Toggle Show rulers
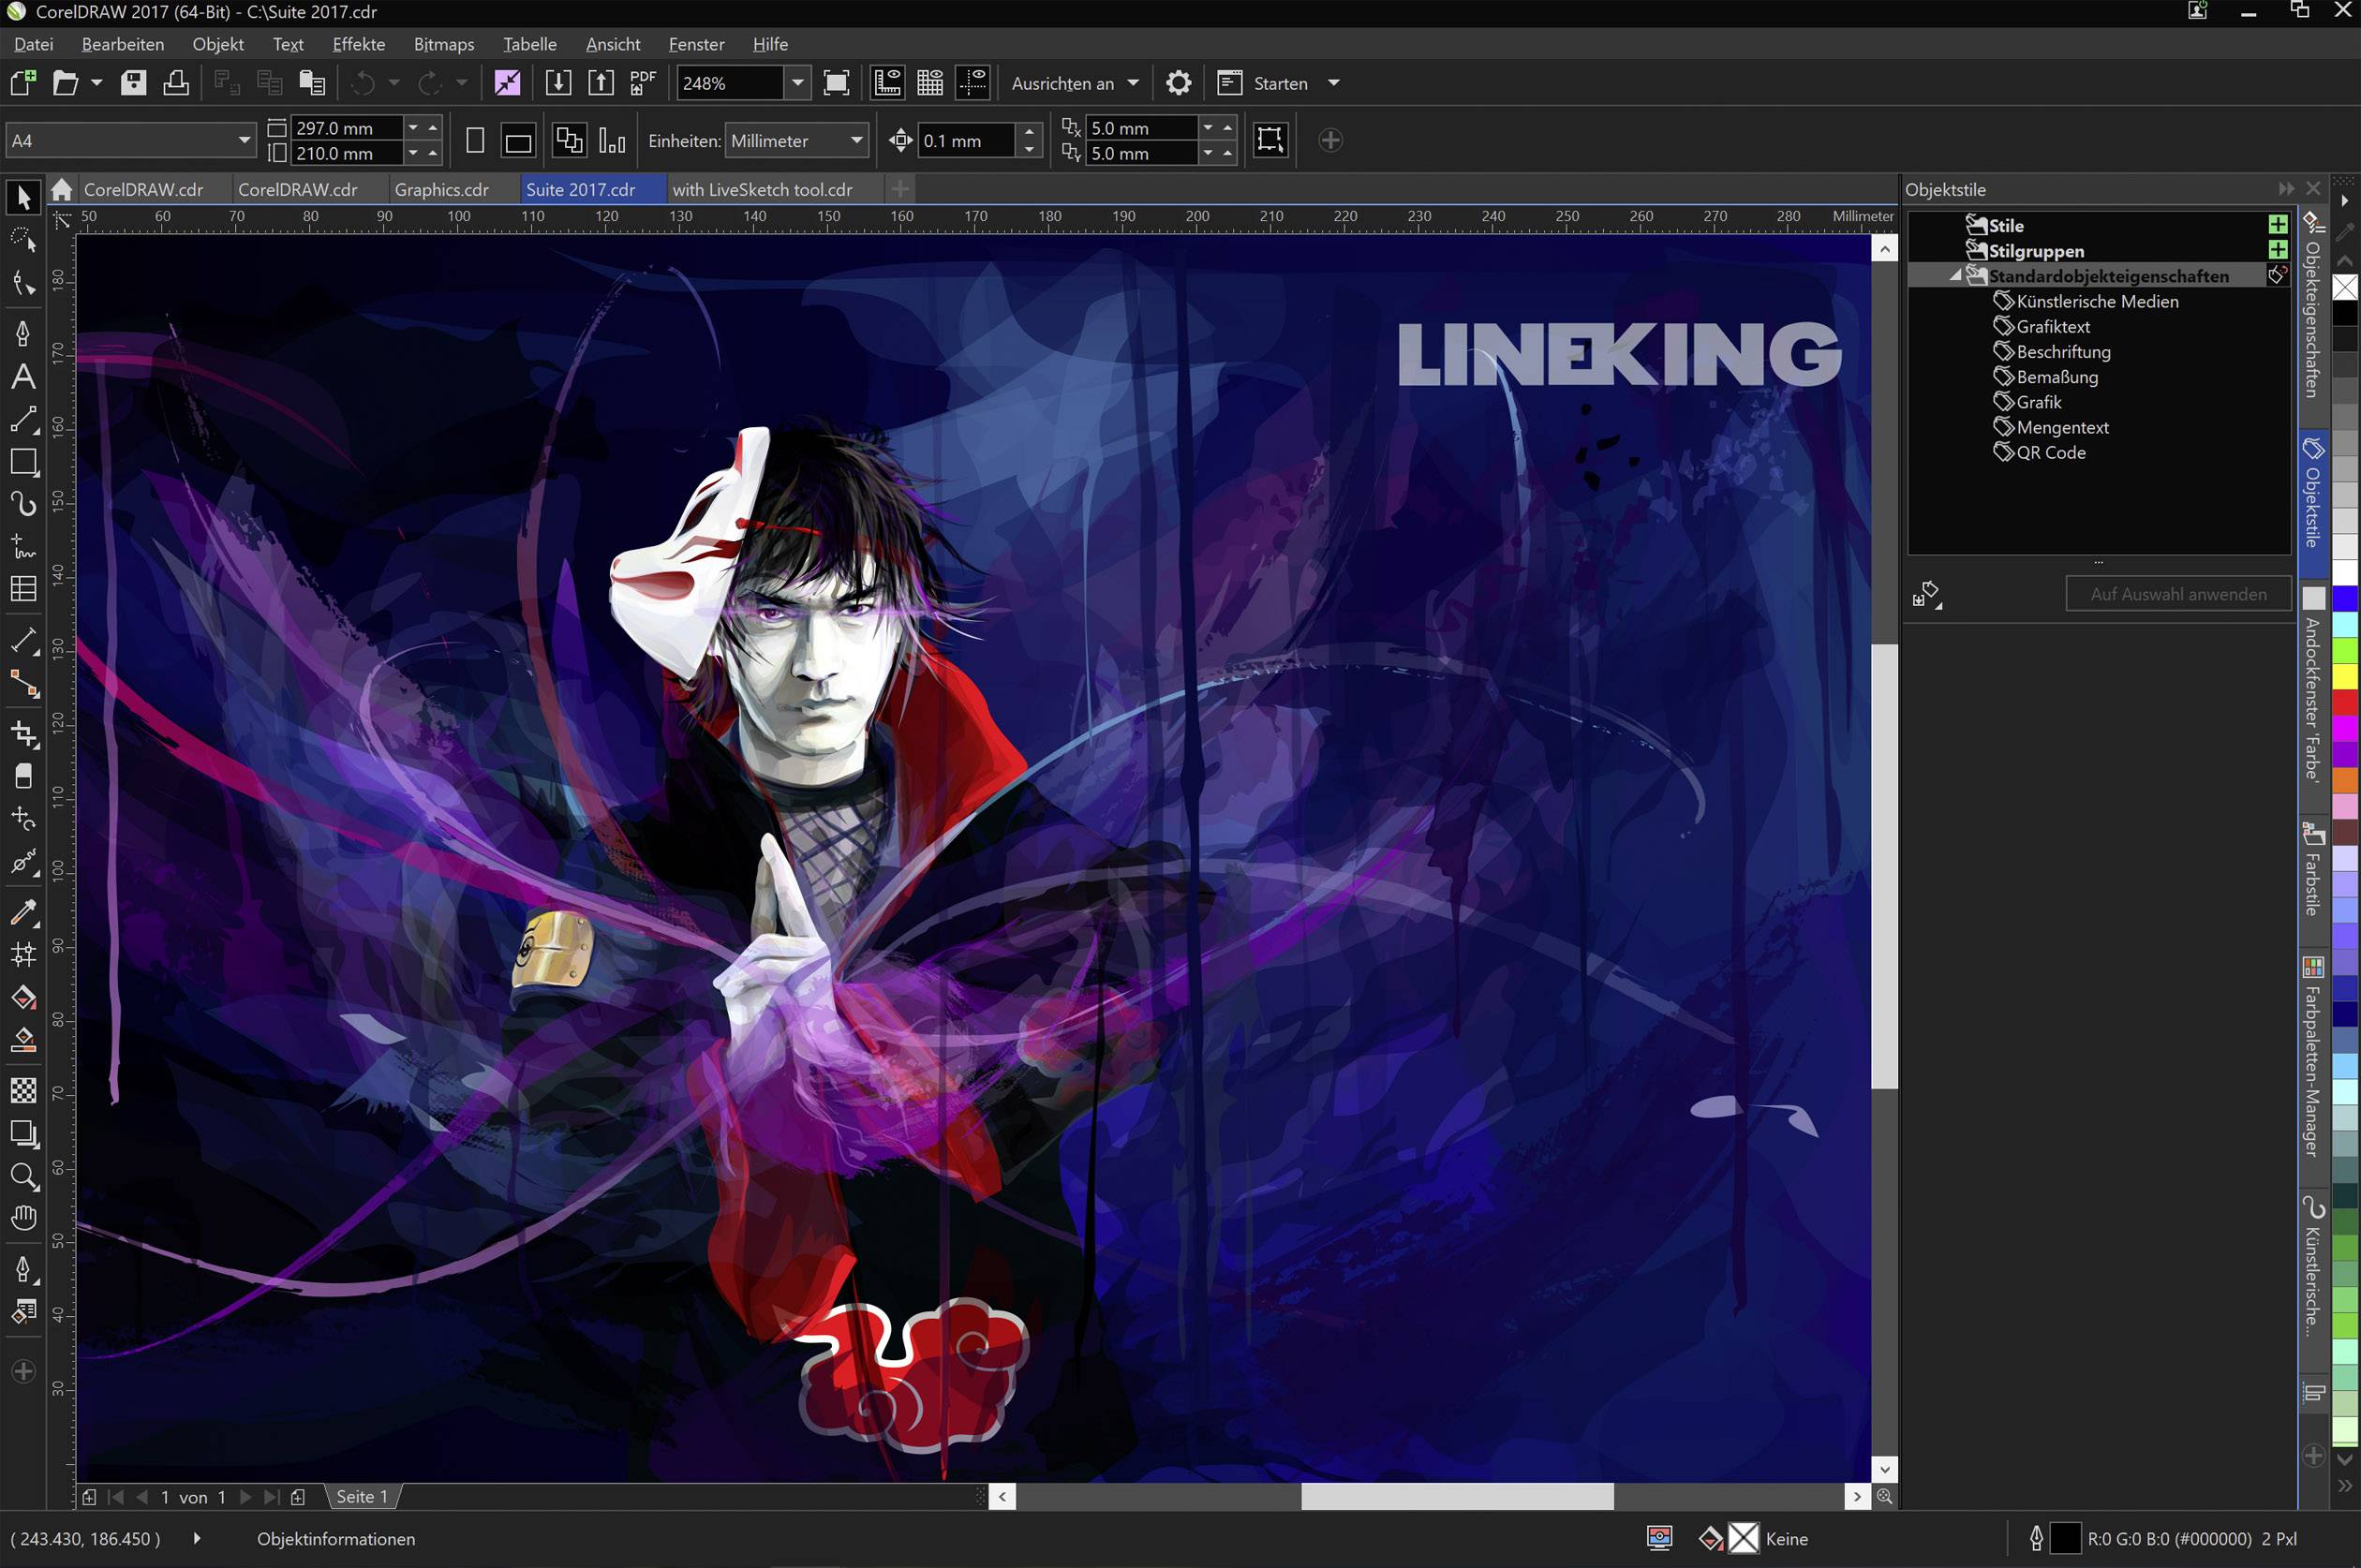The image size is (2361, 1568). tap(887, 82)
